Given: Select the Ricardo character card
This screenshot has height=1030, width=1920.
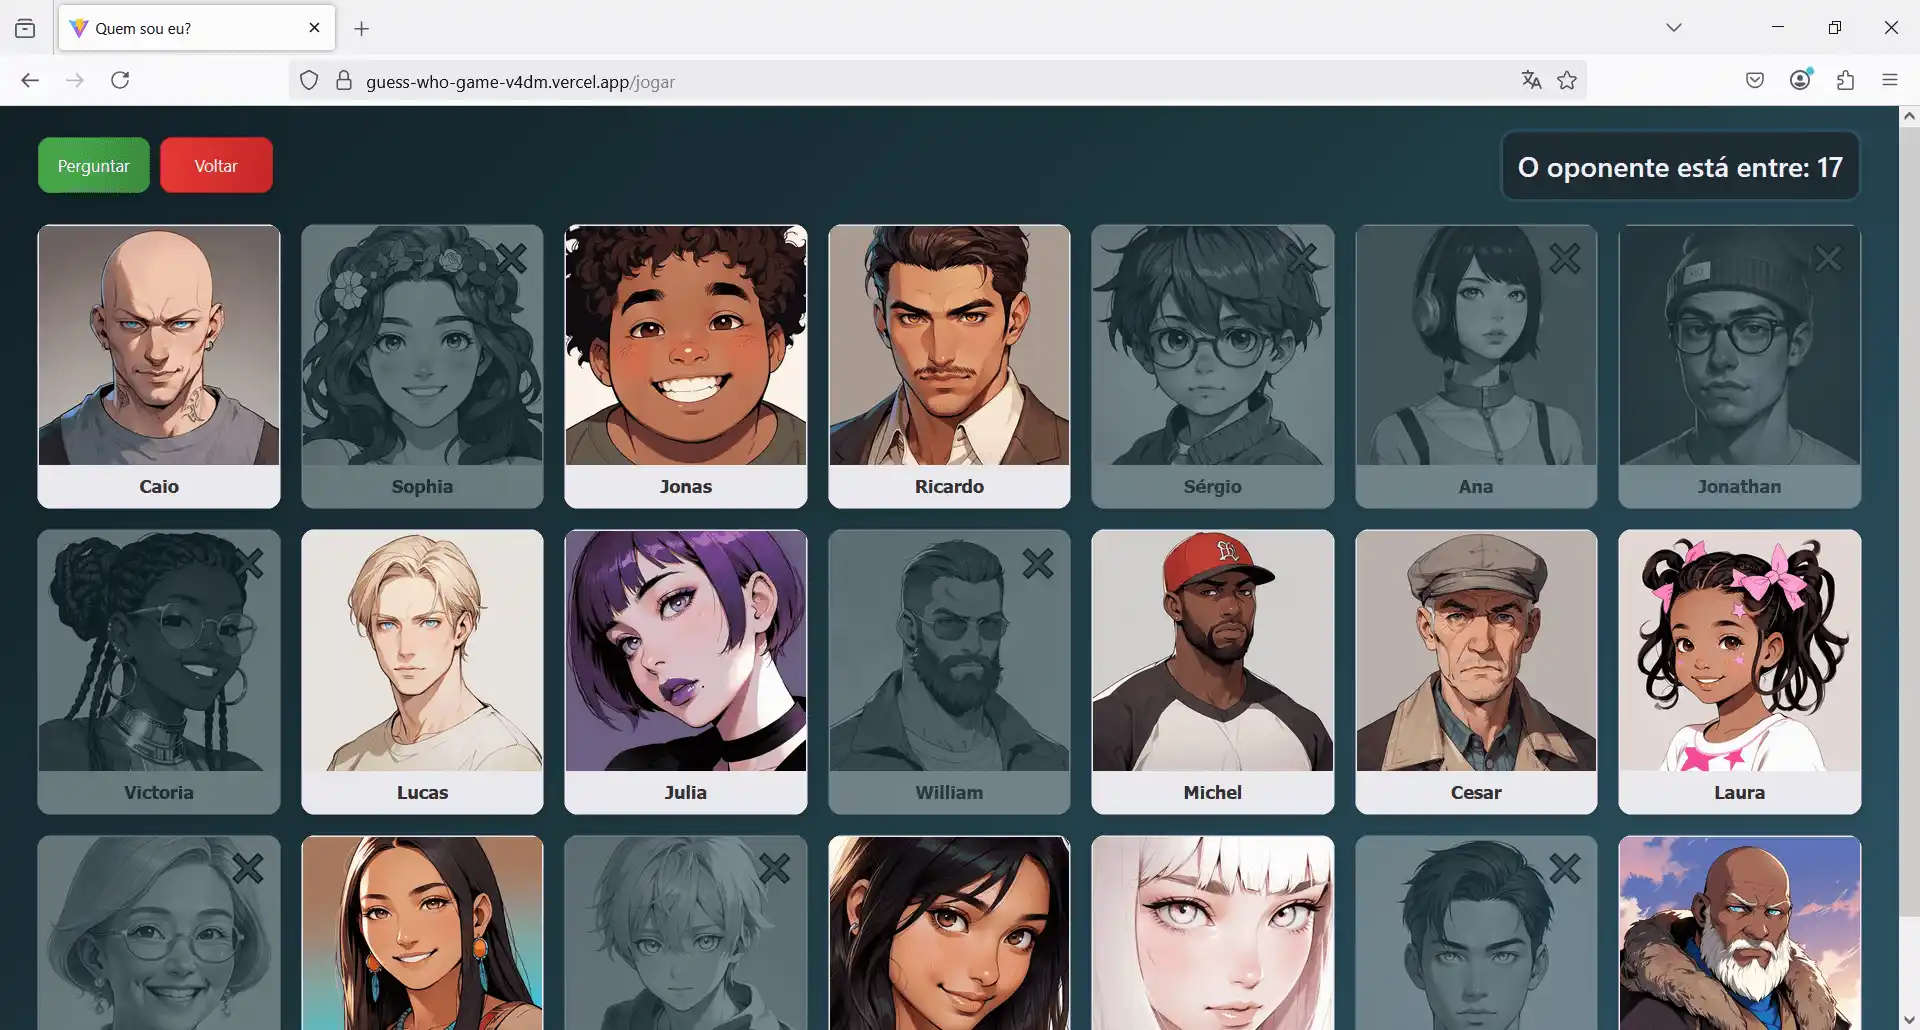Looking at the screenshot, I should pyautogui.click(x=949, y=366).
